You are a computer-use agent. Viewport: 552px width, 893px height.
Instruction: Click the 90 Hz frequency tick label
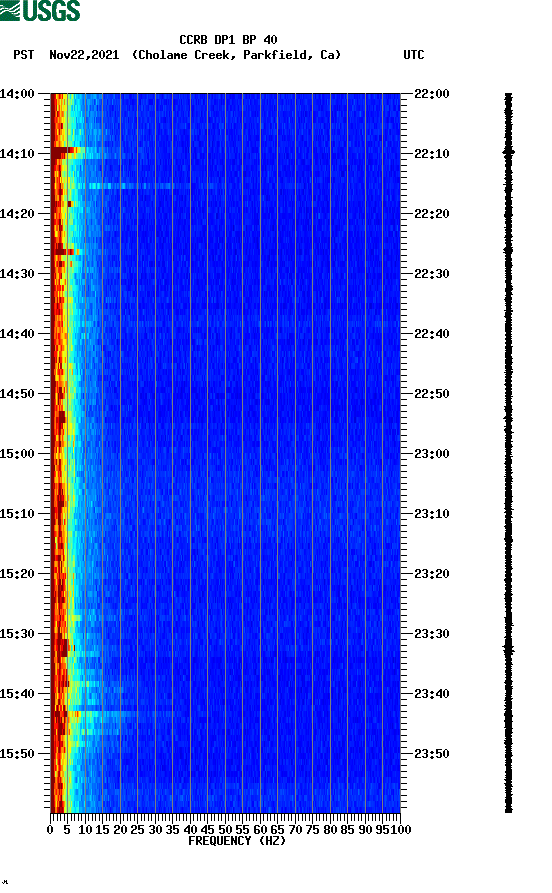point(365,830)
